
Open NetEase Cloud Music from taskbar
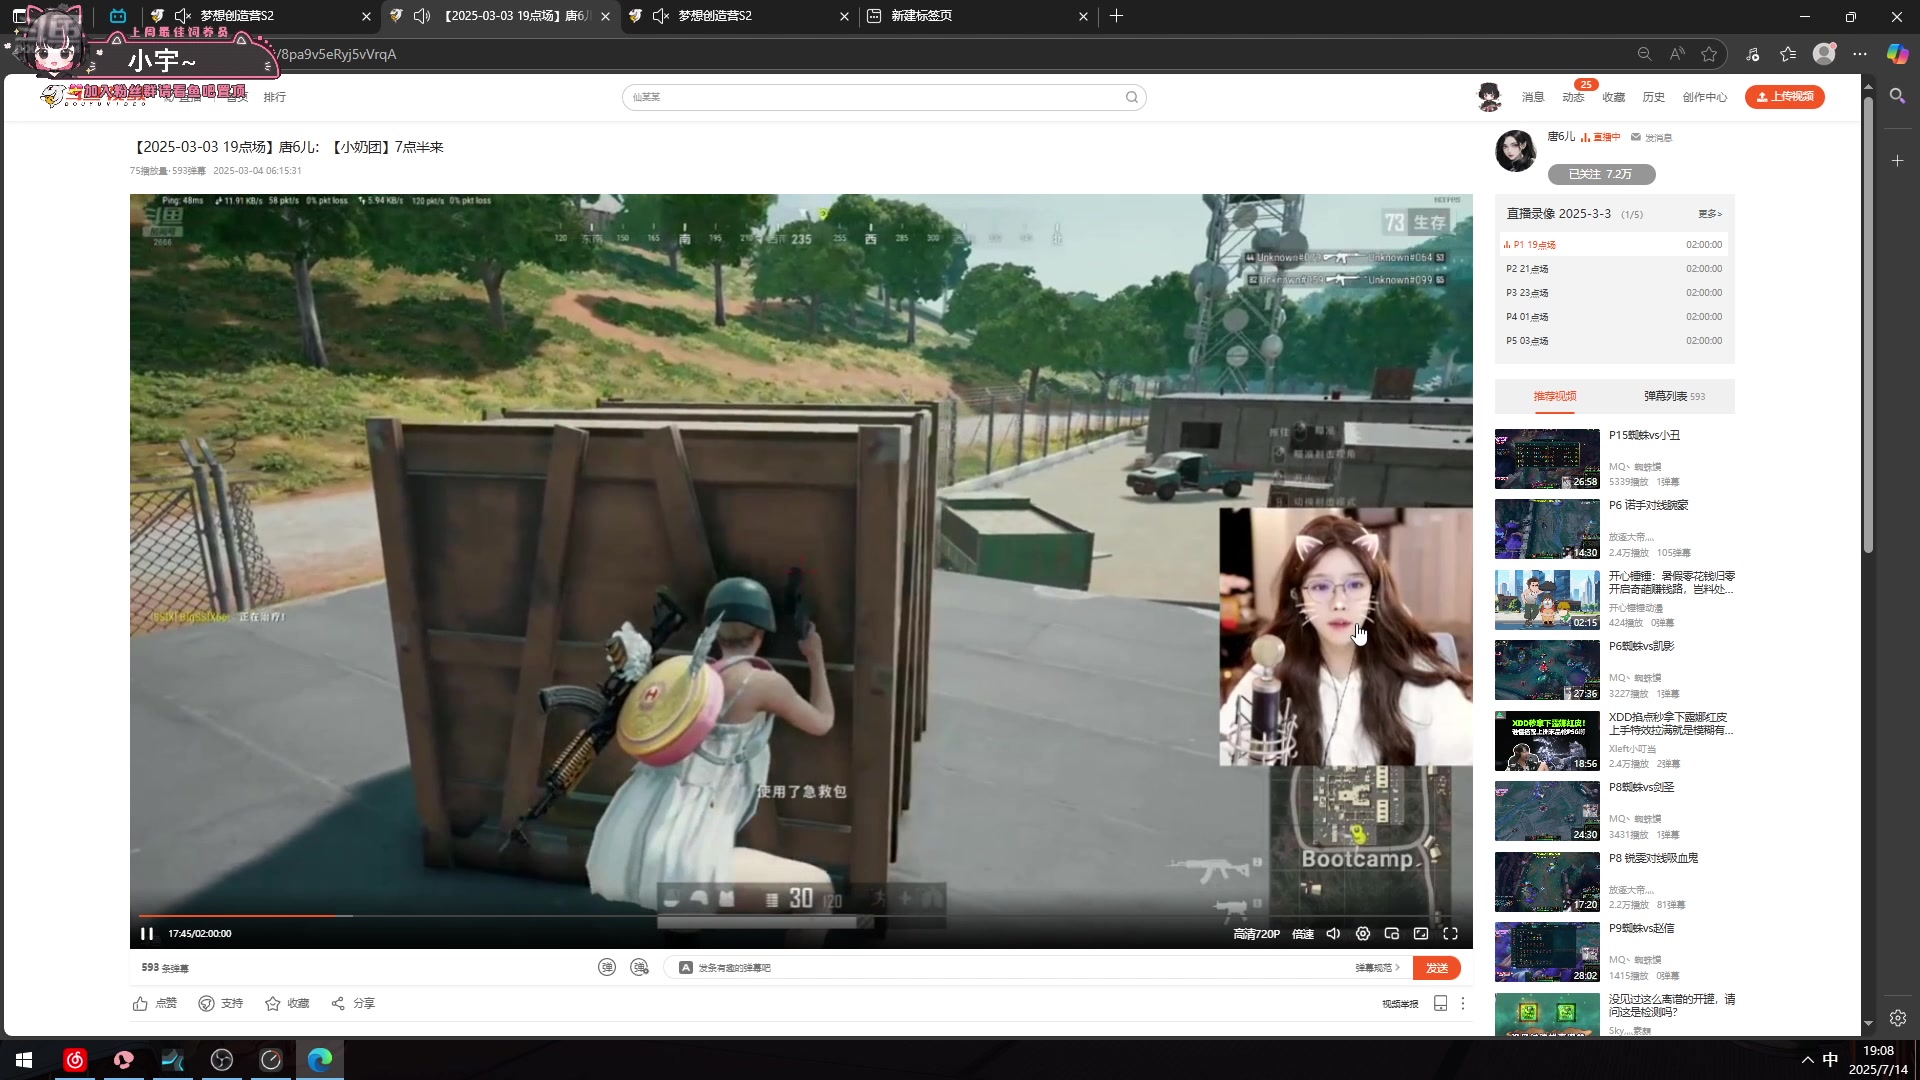pyautogui.click(x=75, y=1060)
